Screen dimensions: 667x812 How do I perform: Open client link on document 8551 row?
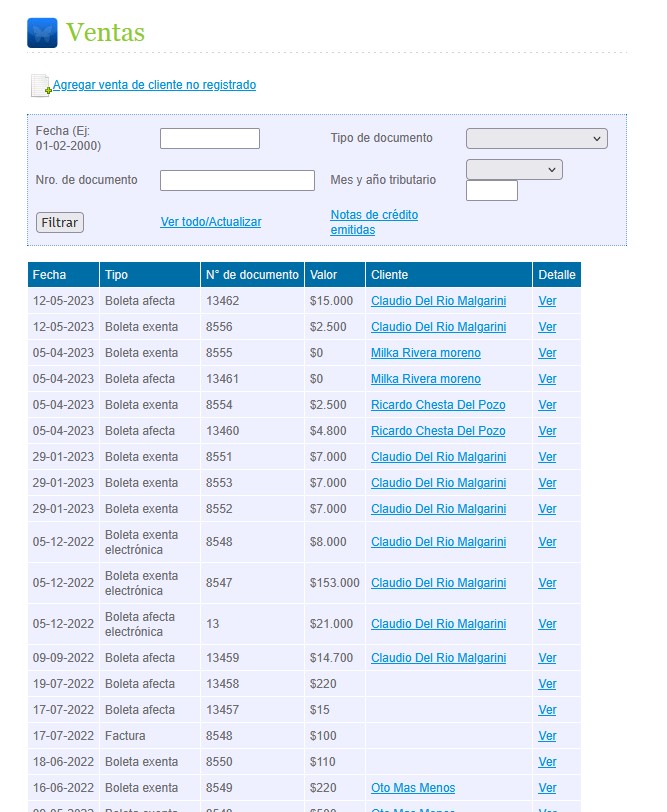tap(438, 457)
